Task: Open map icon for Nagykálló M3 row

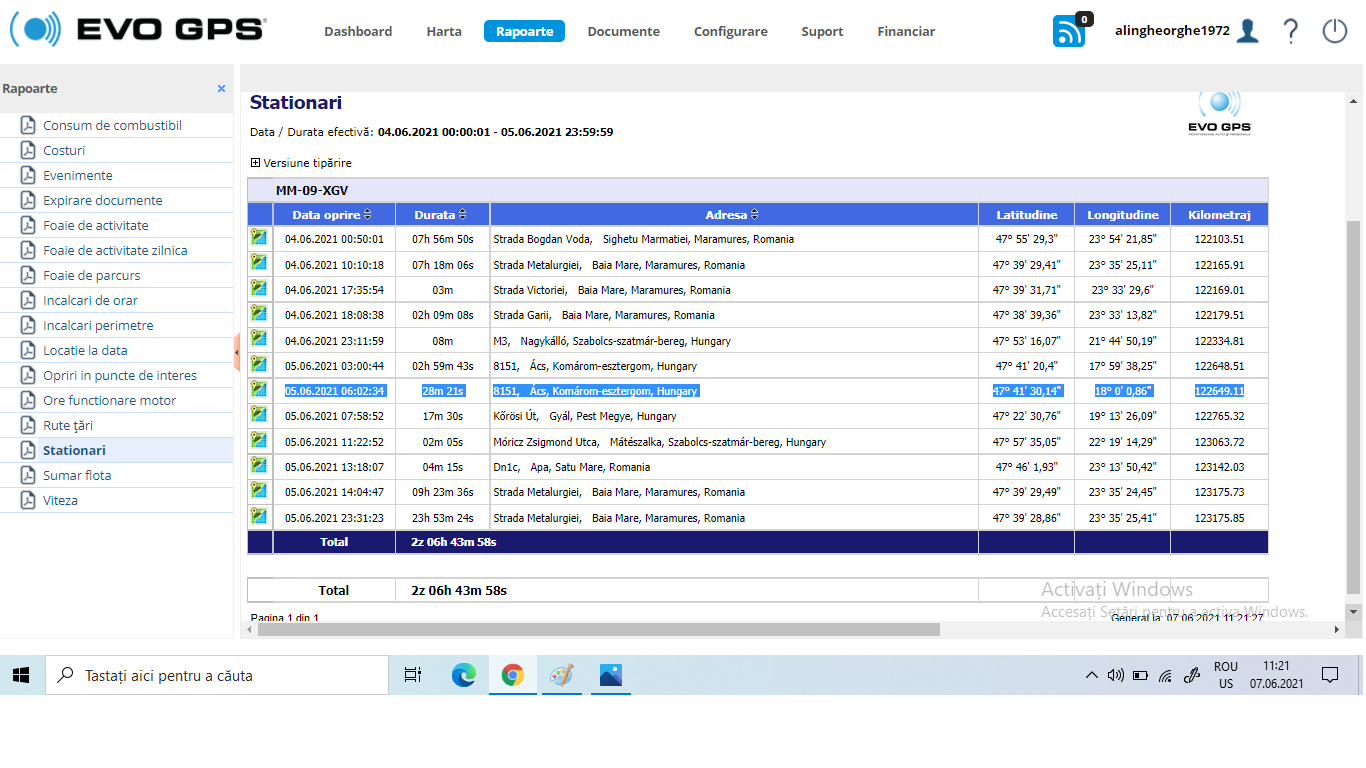Action: pyautogui.click(x=259, y=339)
